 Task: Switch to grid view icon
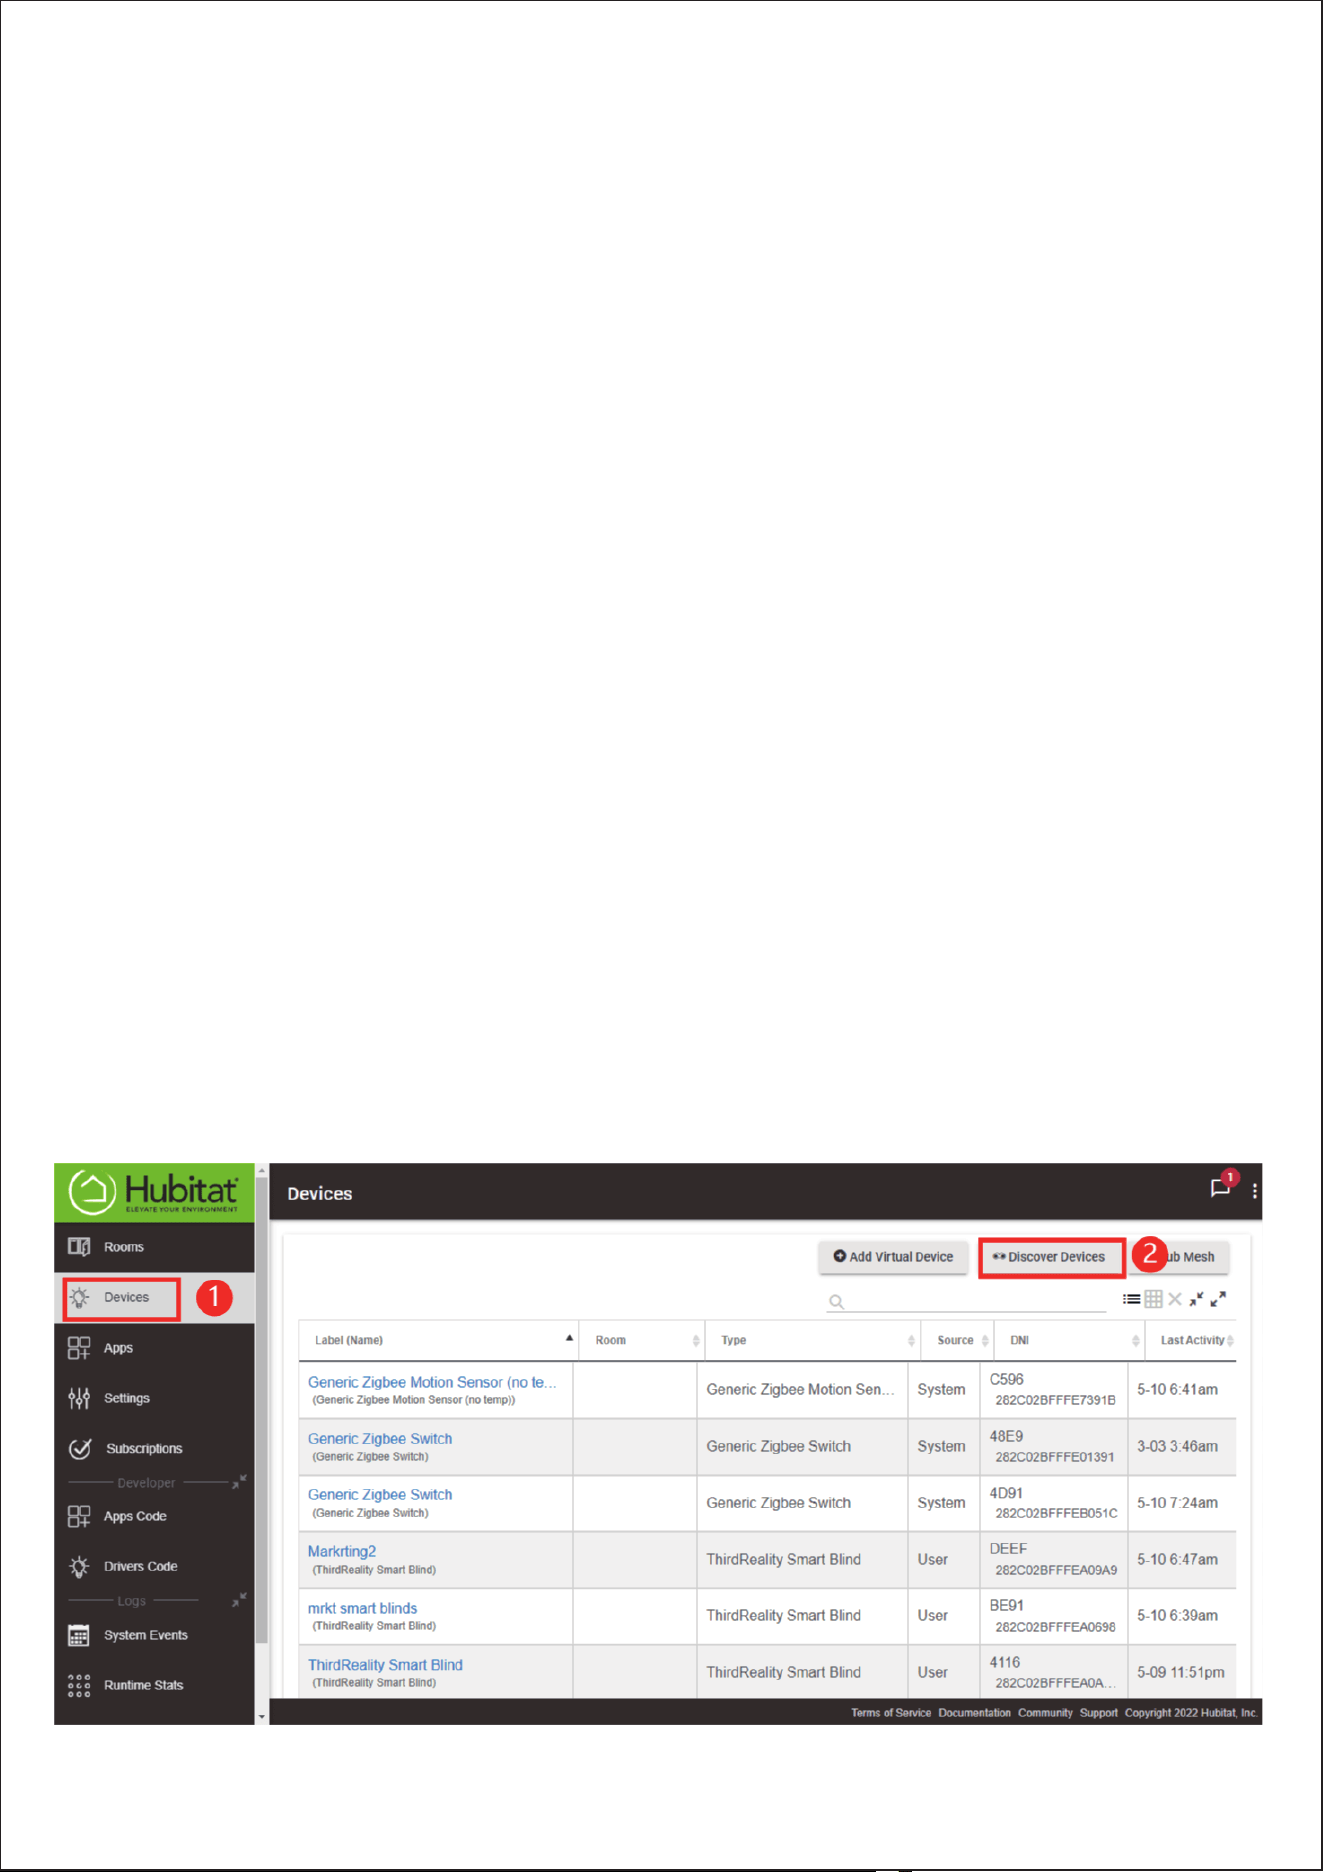pos(1153,1299)
